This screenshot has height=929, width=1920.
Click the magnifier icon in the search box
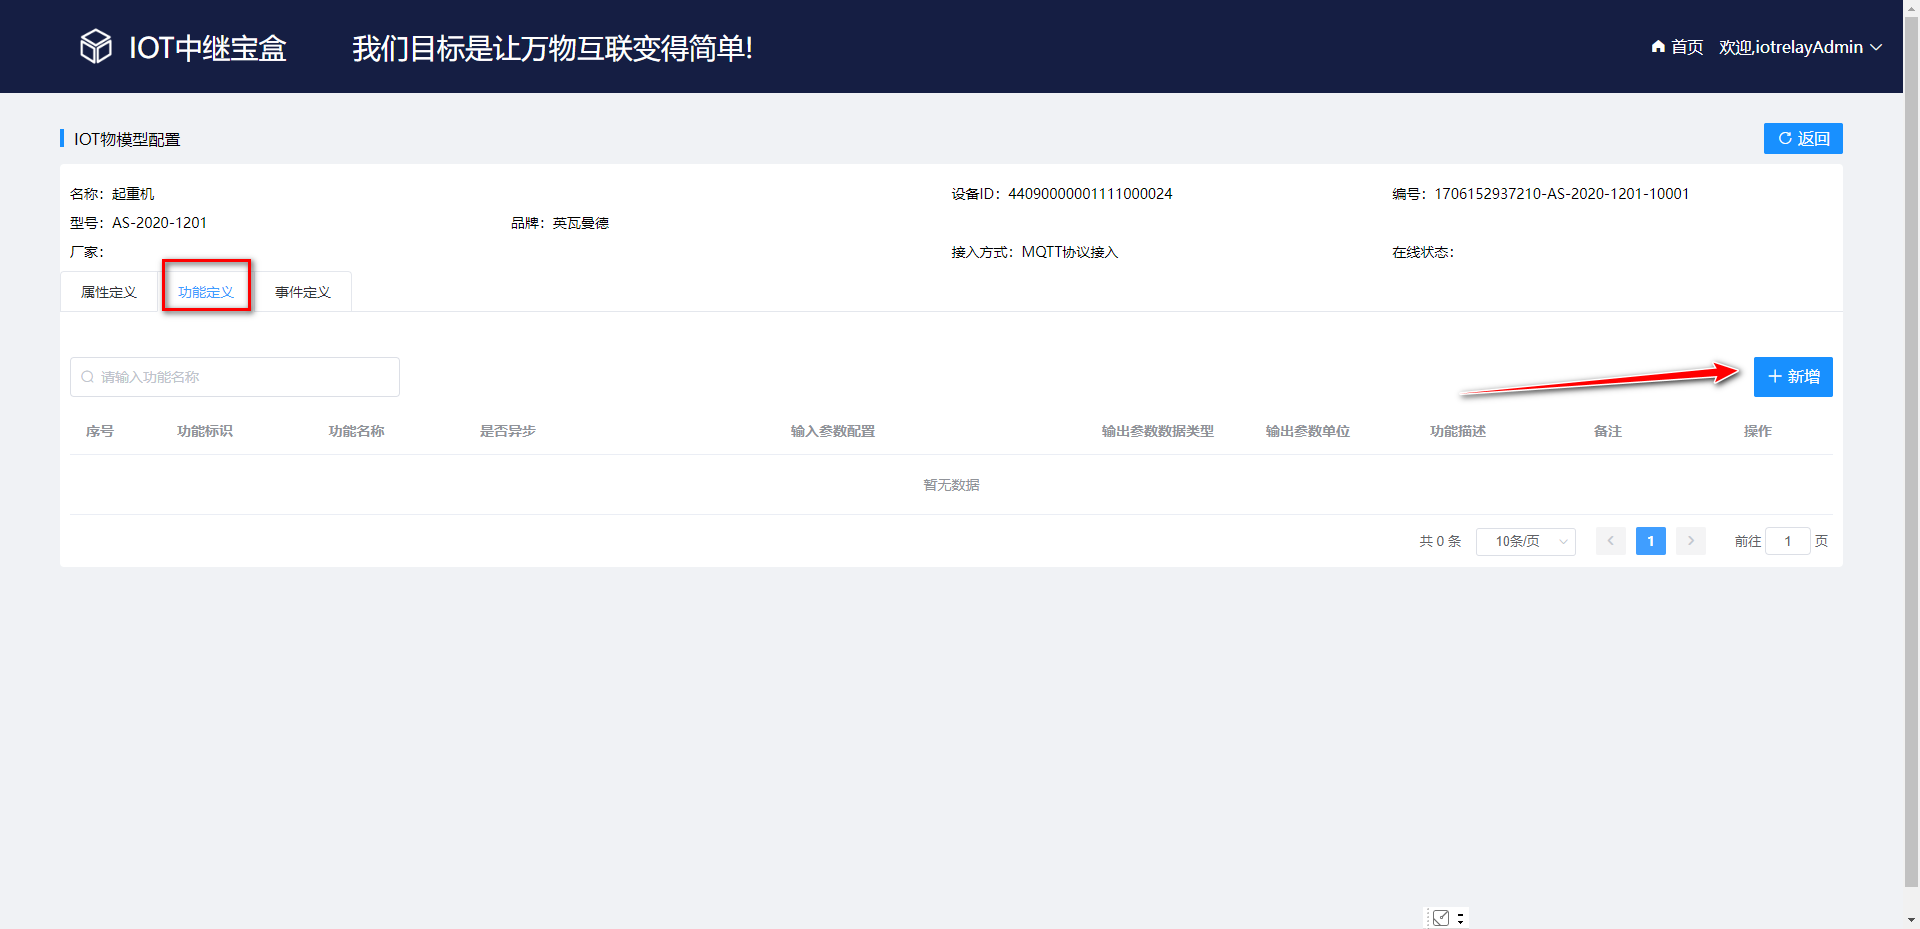[88, 377]
